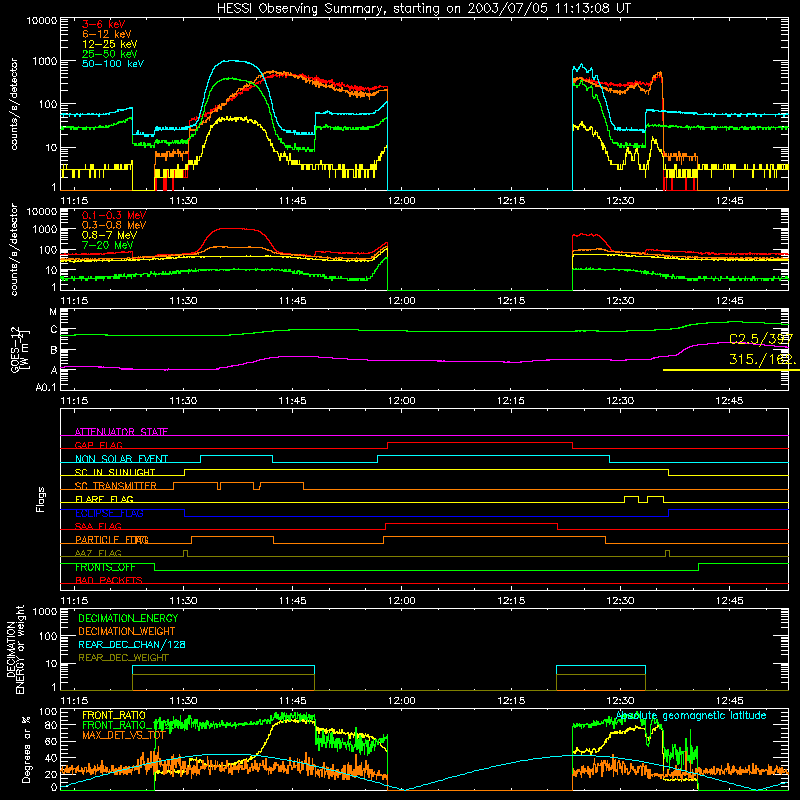The width and height of the screenshot is (800, 800).
Task: Click the HESSI Observing Summary title
Action: click(x=423, y=8)
